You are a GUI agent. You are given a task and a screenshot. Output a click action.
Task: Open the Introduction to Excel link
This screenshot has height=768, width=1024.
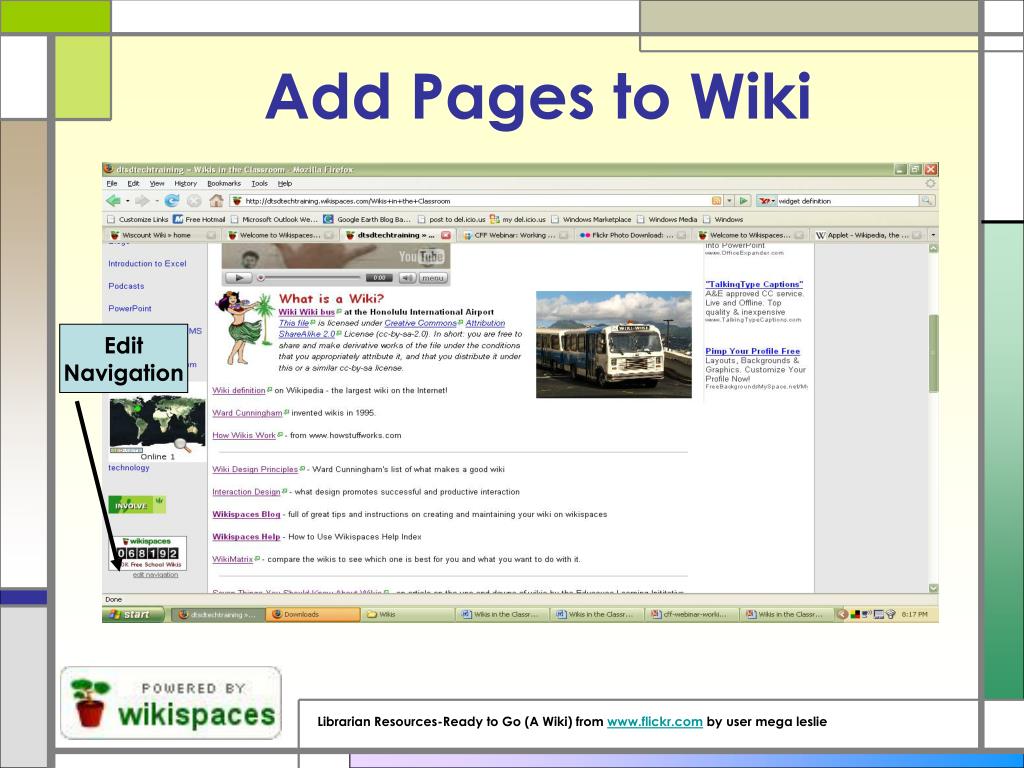click(x=148, y=264)
